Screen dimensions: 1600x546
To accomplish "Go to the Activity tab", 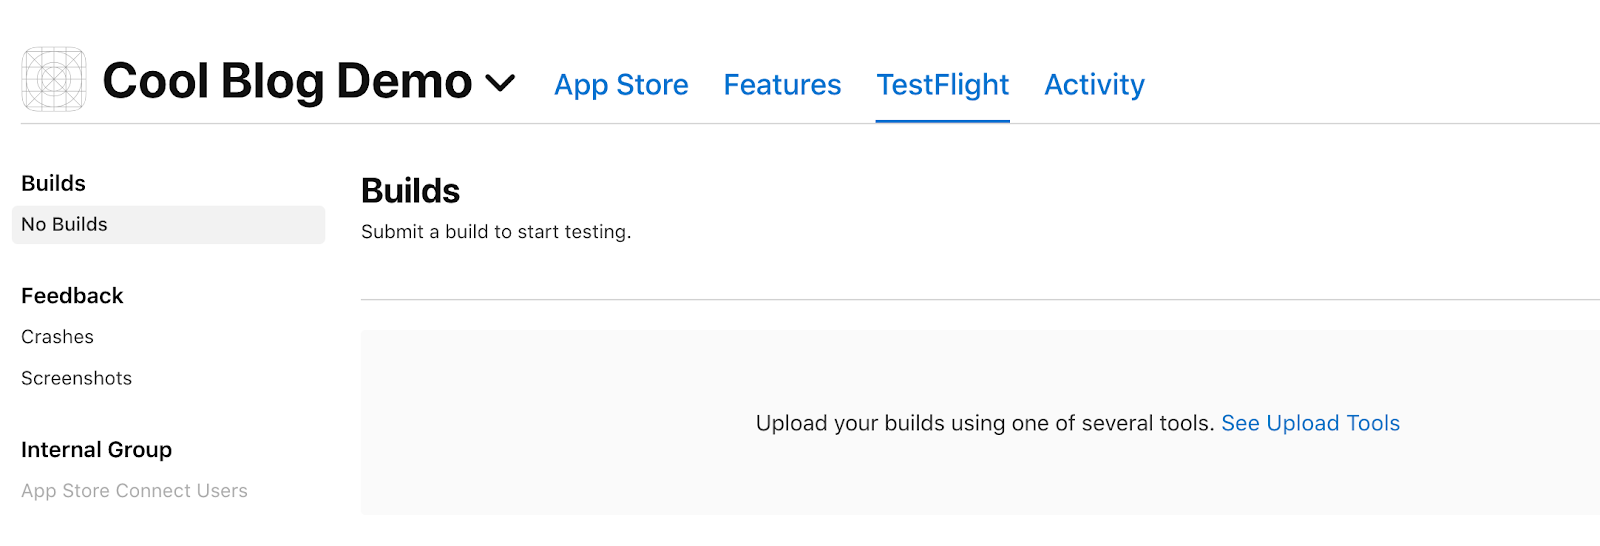I will [1094, 85].
